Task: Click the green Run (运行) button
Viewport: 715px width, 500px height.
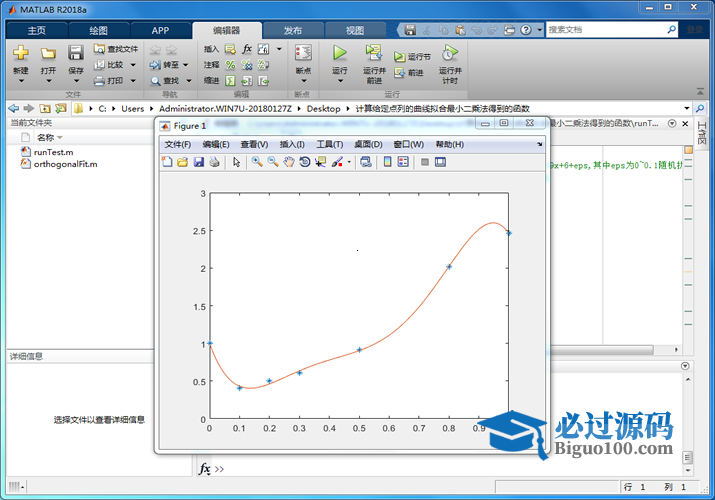Action: (339, 53)
